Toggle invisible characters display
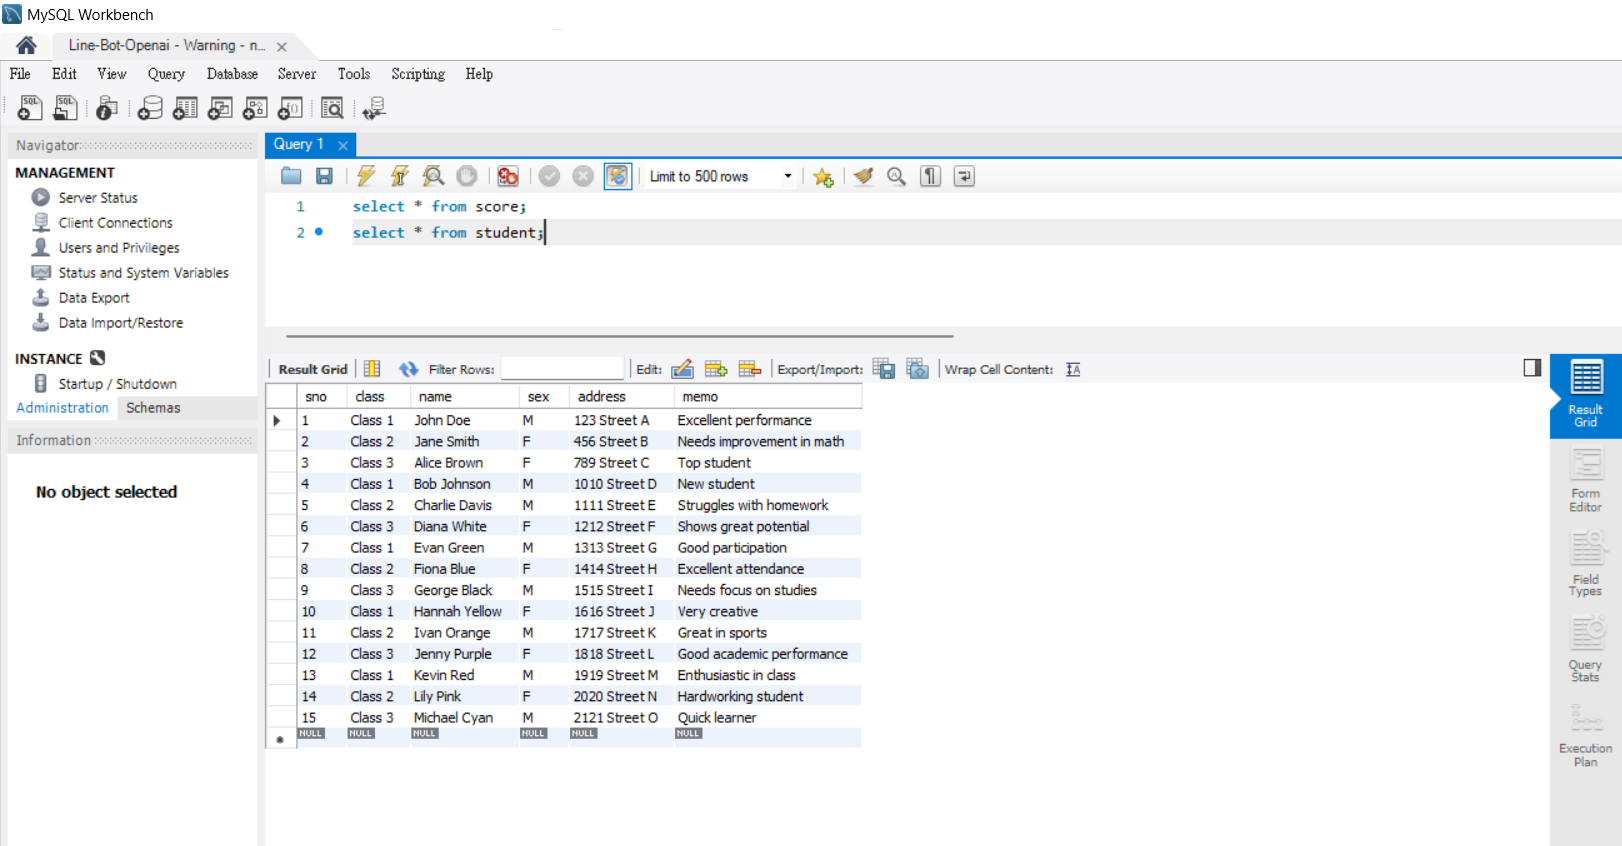1622x846 pixels. tap(931, 176)
